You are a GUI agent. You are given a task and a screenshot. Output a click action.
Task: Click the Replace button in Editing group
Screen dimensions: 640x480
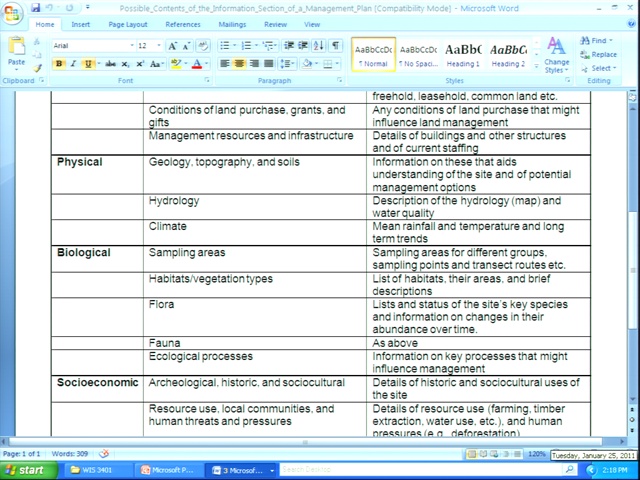[598, 54]
